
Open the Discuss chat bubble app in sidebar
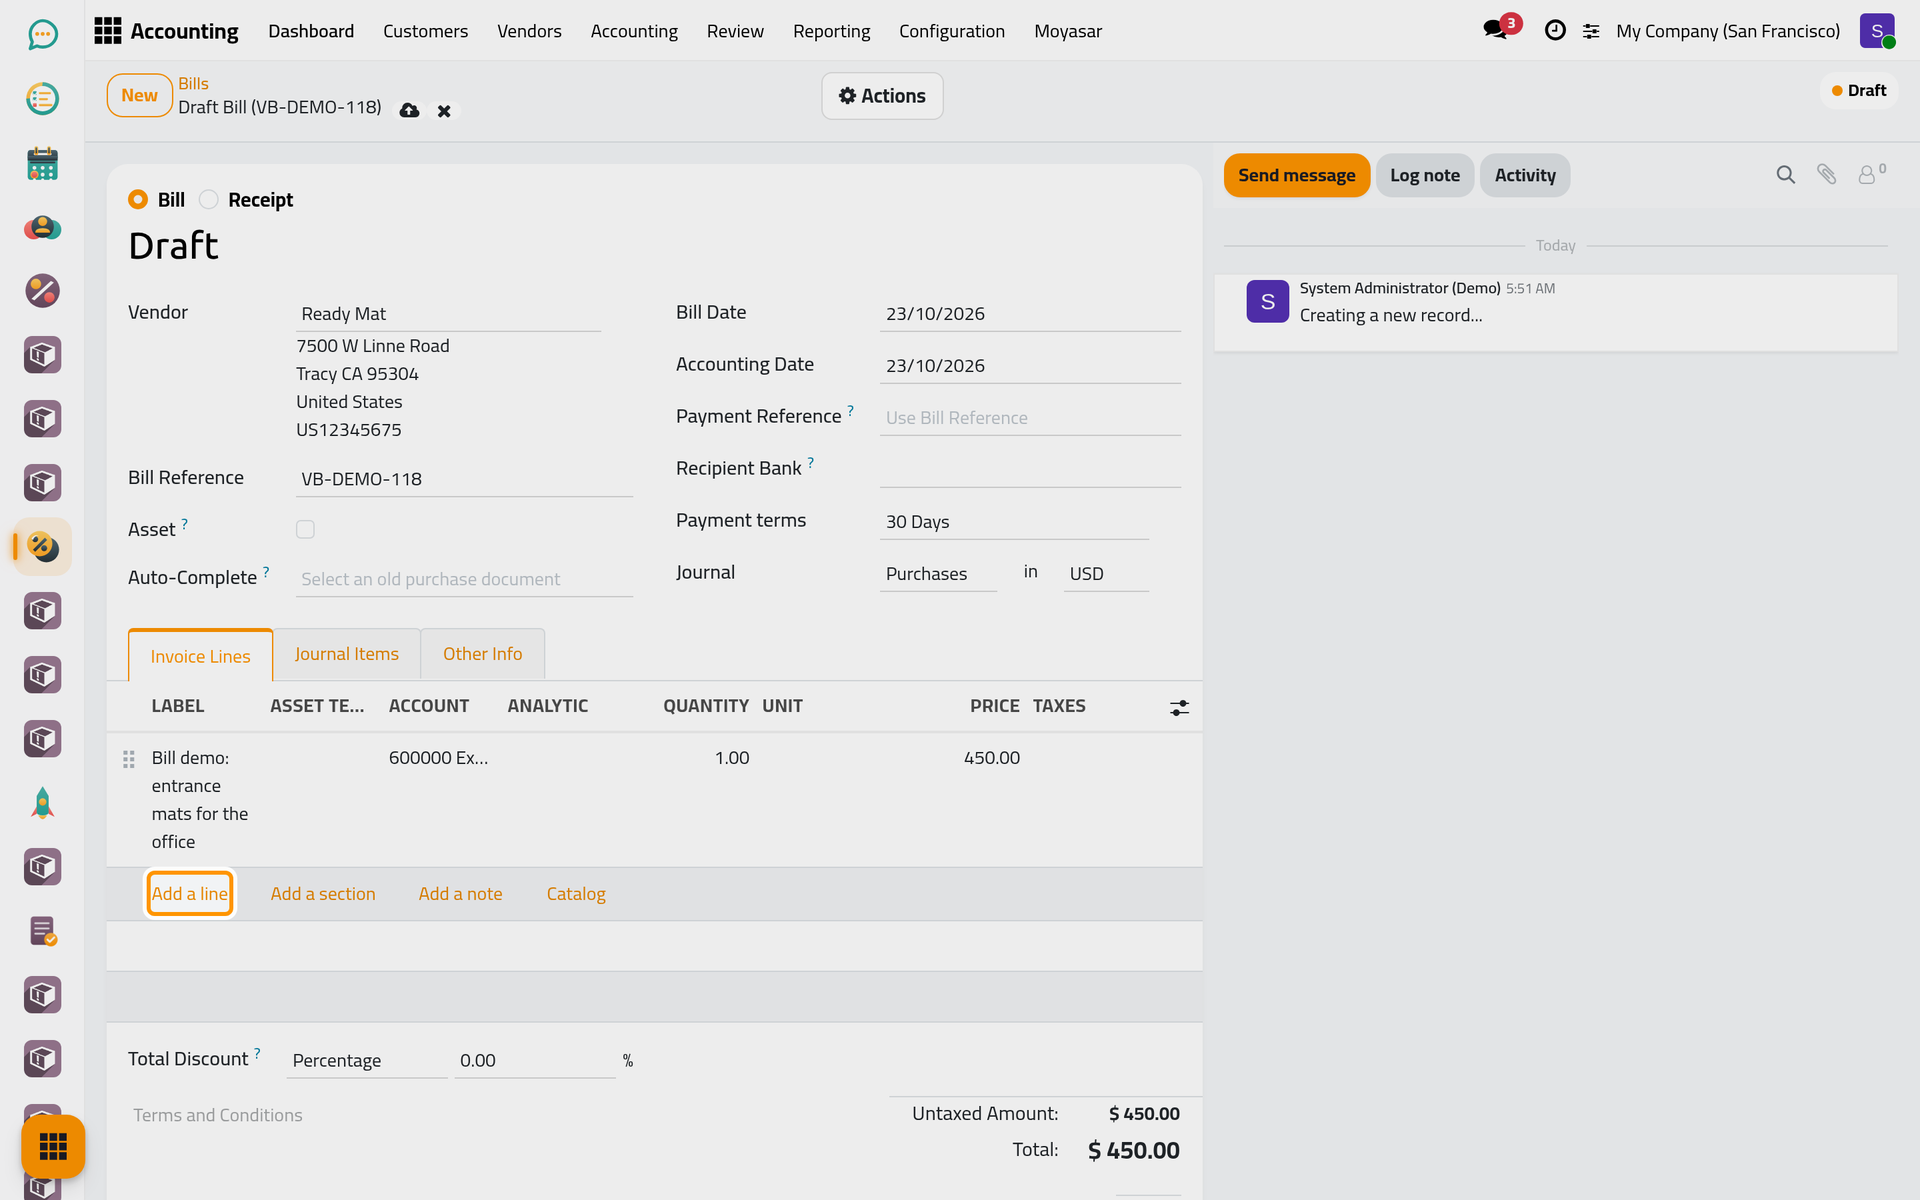coord(42,35)
